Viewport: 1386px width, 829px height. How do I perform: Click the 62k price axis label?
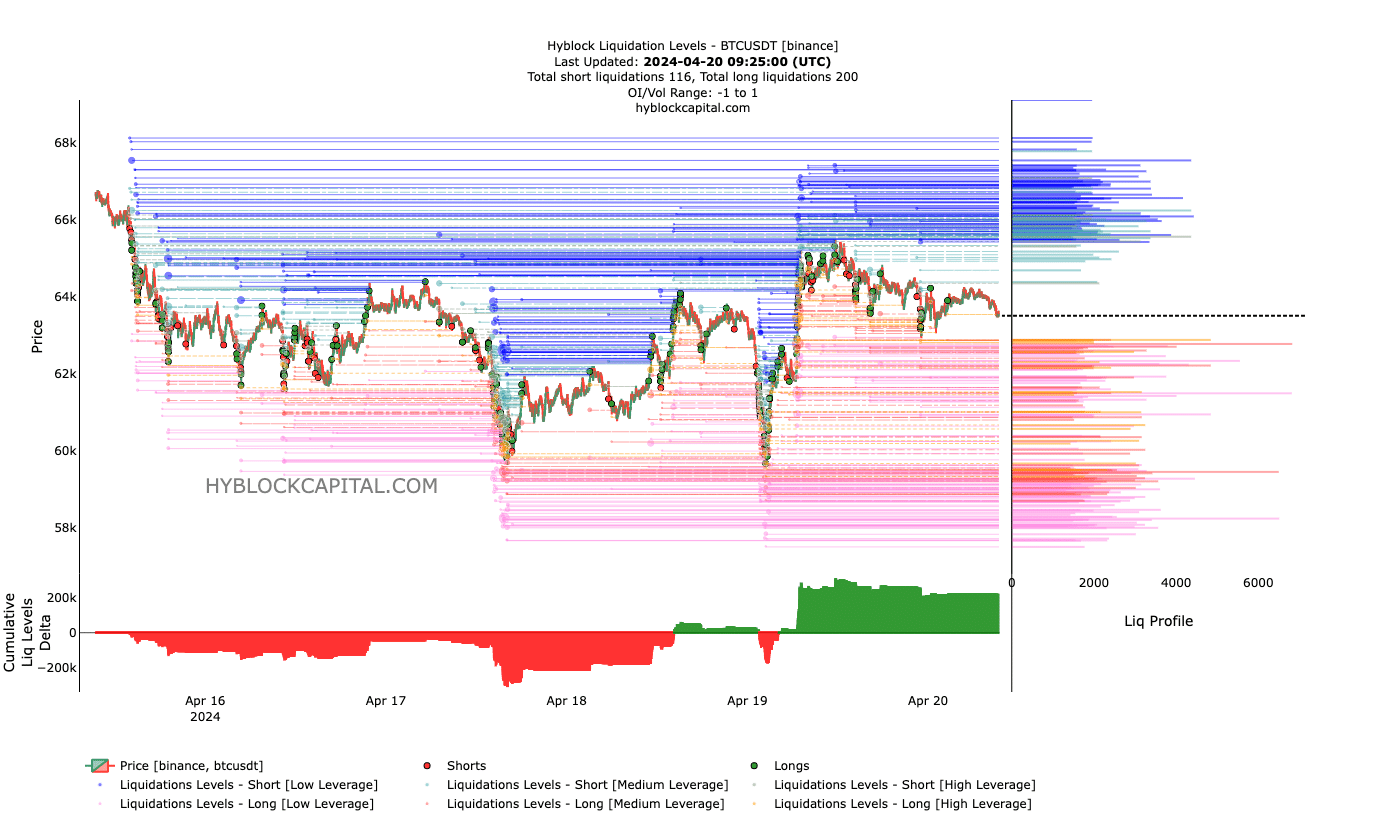click(x=65, y=374)
